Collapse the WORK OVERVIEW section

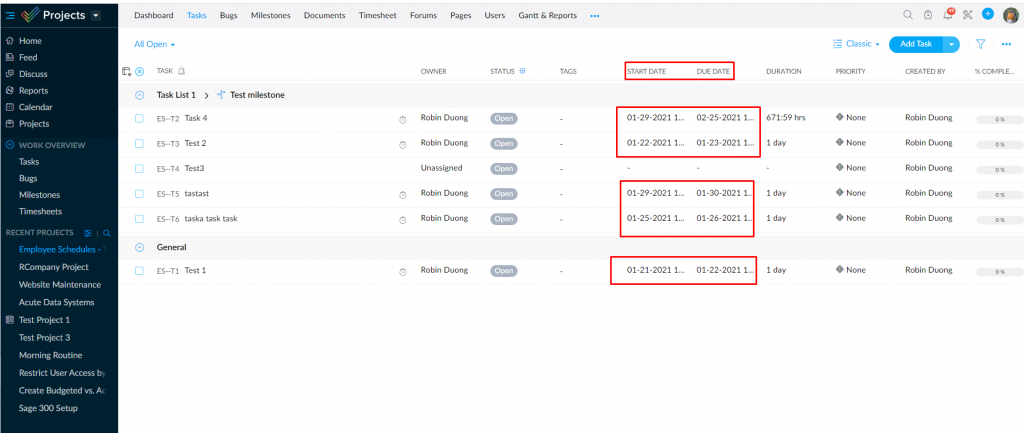click(10, 146)
